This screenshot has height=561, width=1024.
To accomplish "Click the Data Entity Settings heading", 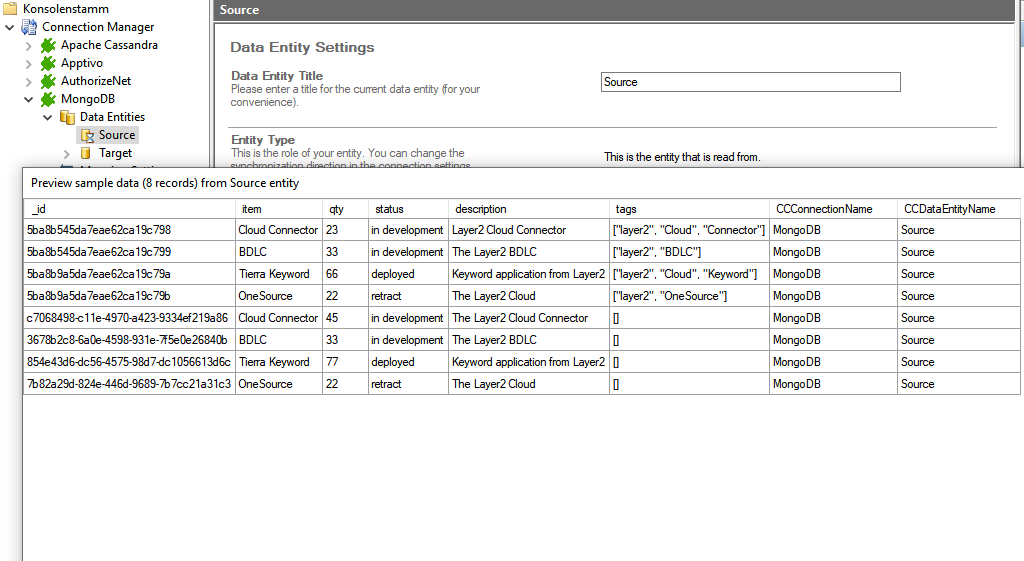I will (302, 48).
